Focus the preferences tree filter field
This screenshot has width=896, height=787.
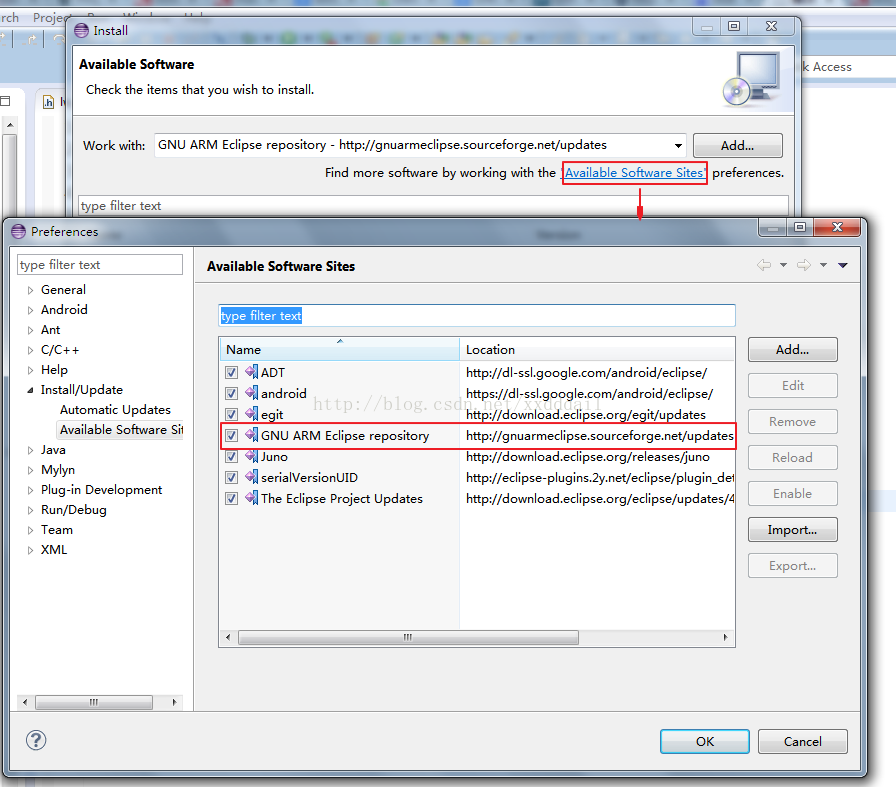pos(100,265)
